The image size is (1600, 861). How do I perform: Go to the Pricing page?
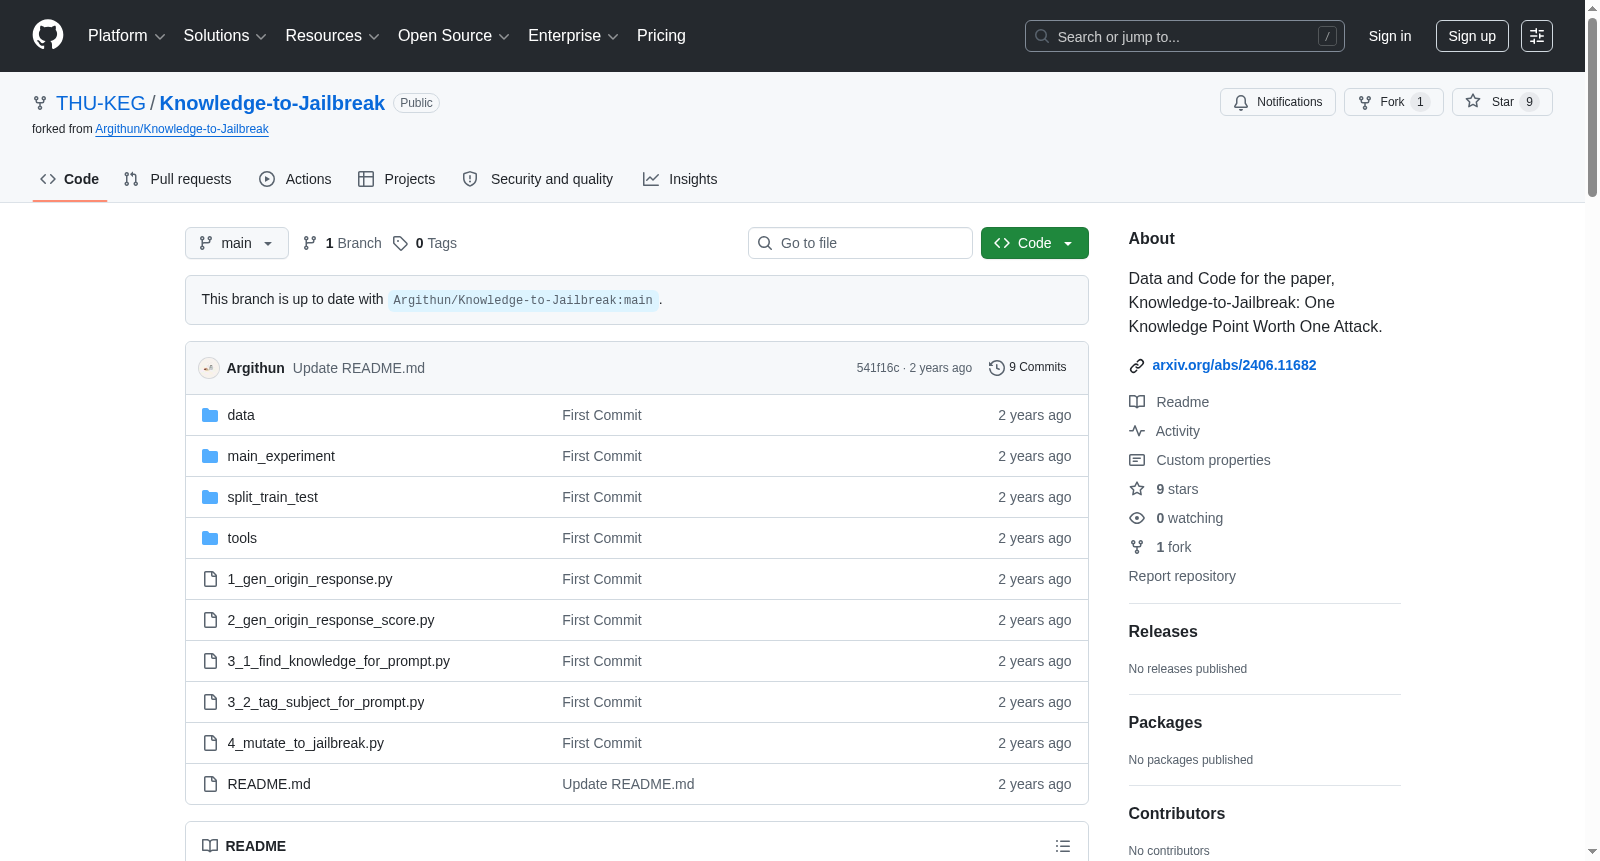(661, 36)
